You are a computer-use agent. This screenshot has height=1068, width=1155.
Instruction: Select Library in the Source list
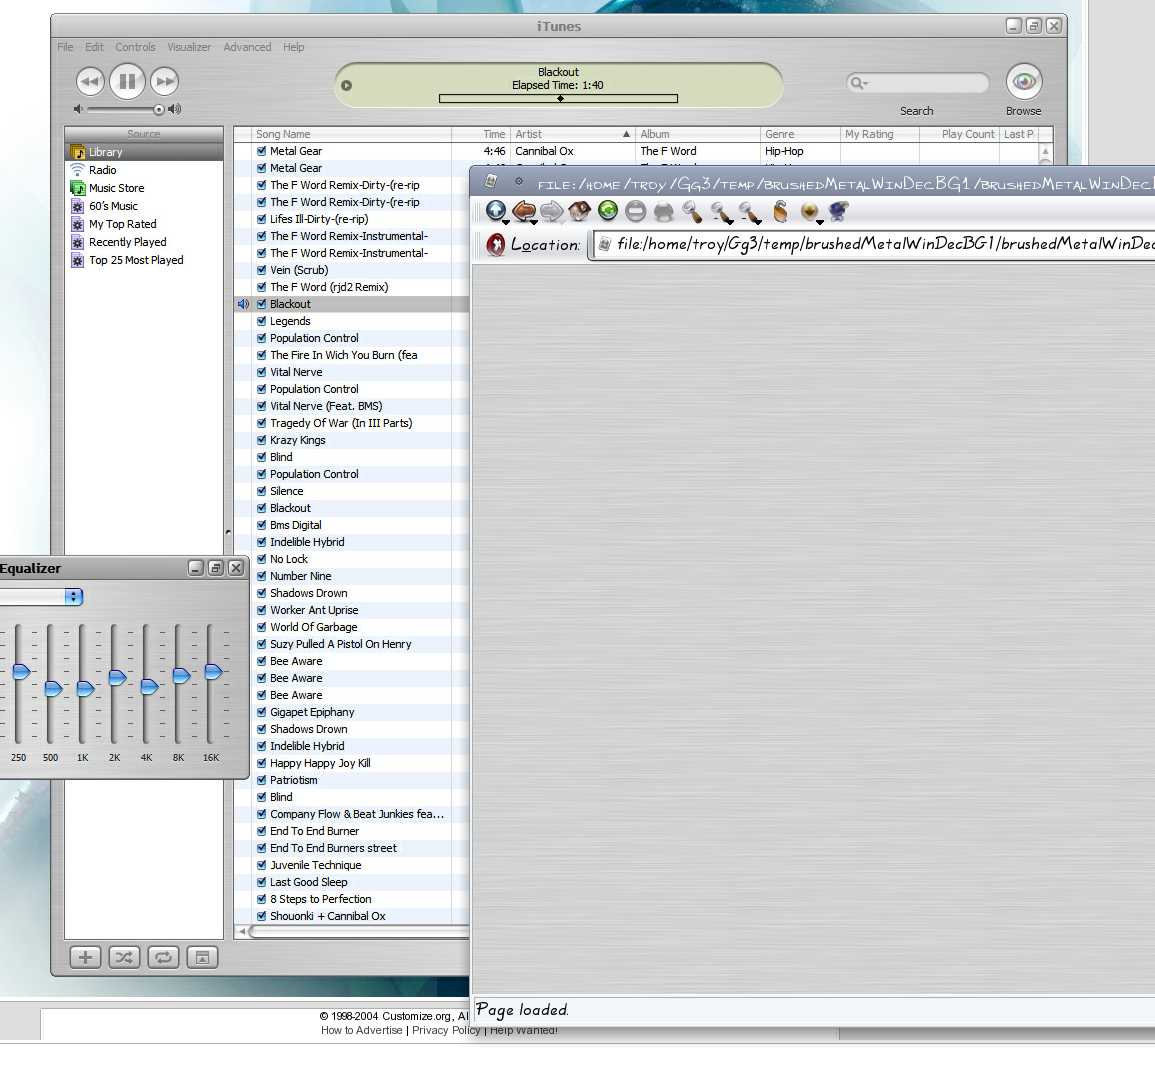144,152
